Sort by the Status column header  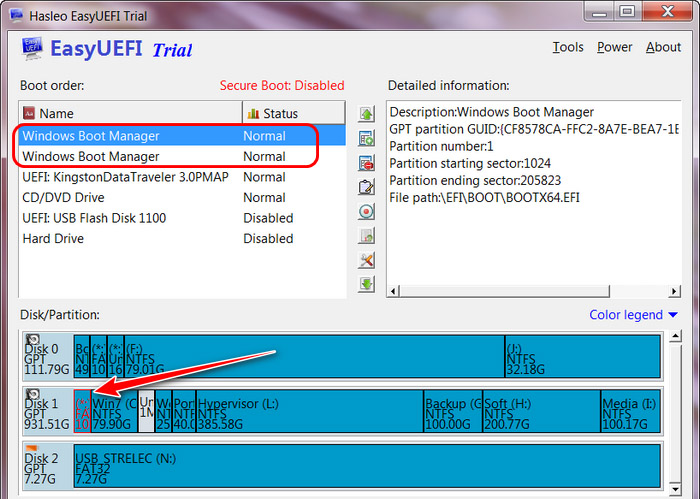pos(294,113)
